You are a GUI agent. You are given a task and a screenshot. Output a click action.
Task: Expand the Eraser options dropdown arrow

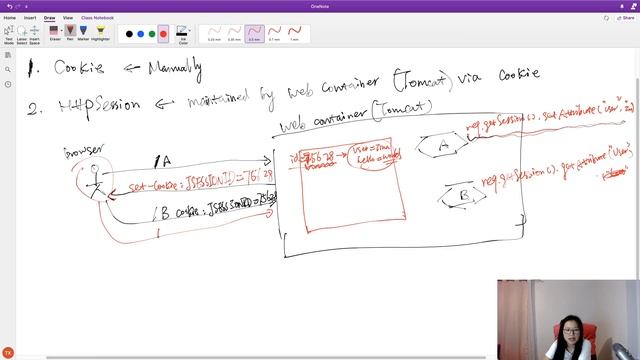click(62, 31)
